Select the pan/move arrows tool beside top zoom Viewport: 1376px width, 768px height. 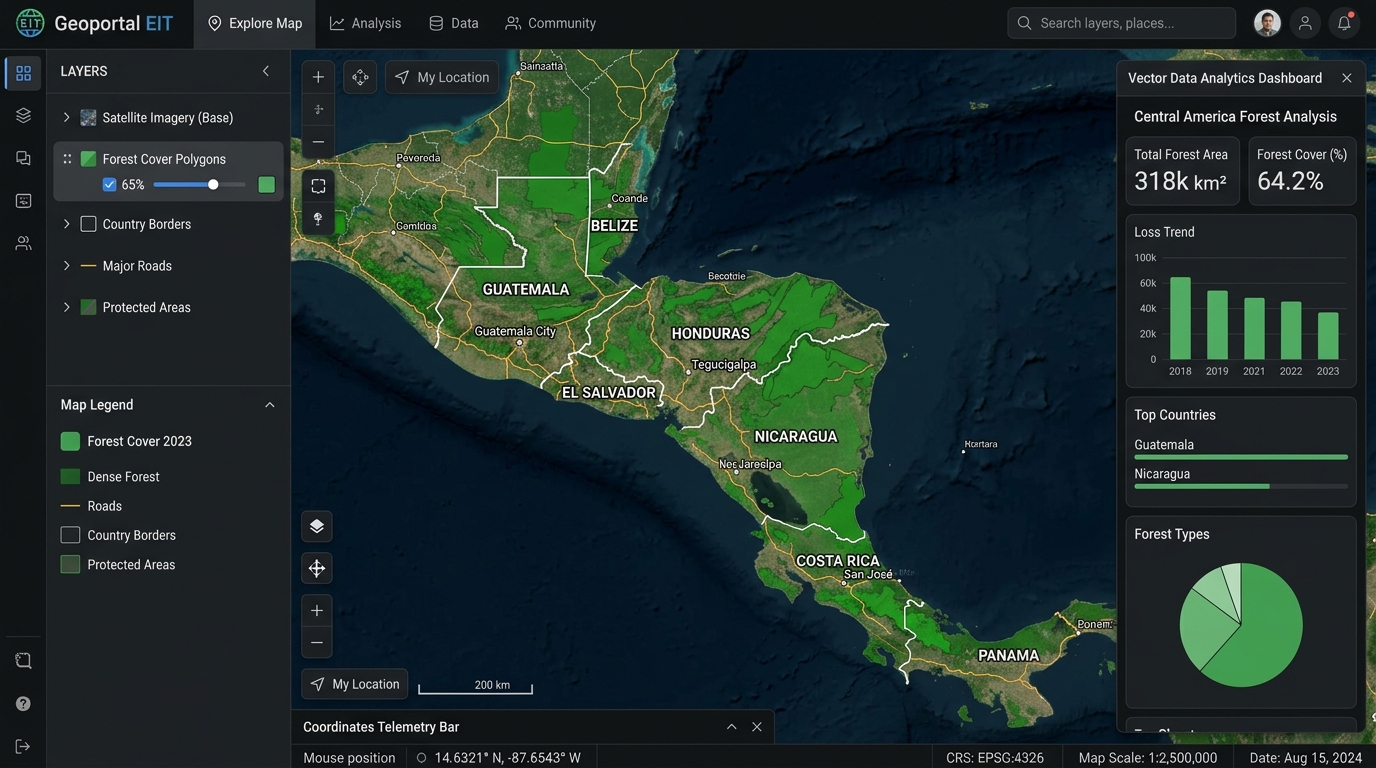pyautogui.click(x=360, y=77)
